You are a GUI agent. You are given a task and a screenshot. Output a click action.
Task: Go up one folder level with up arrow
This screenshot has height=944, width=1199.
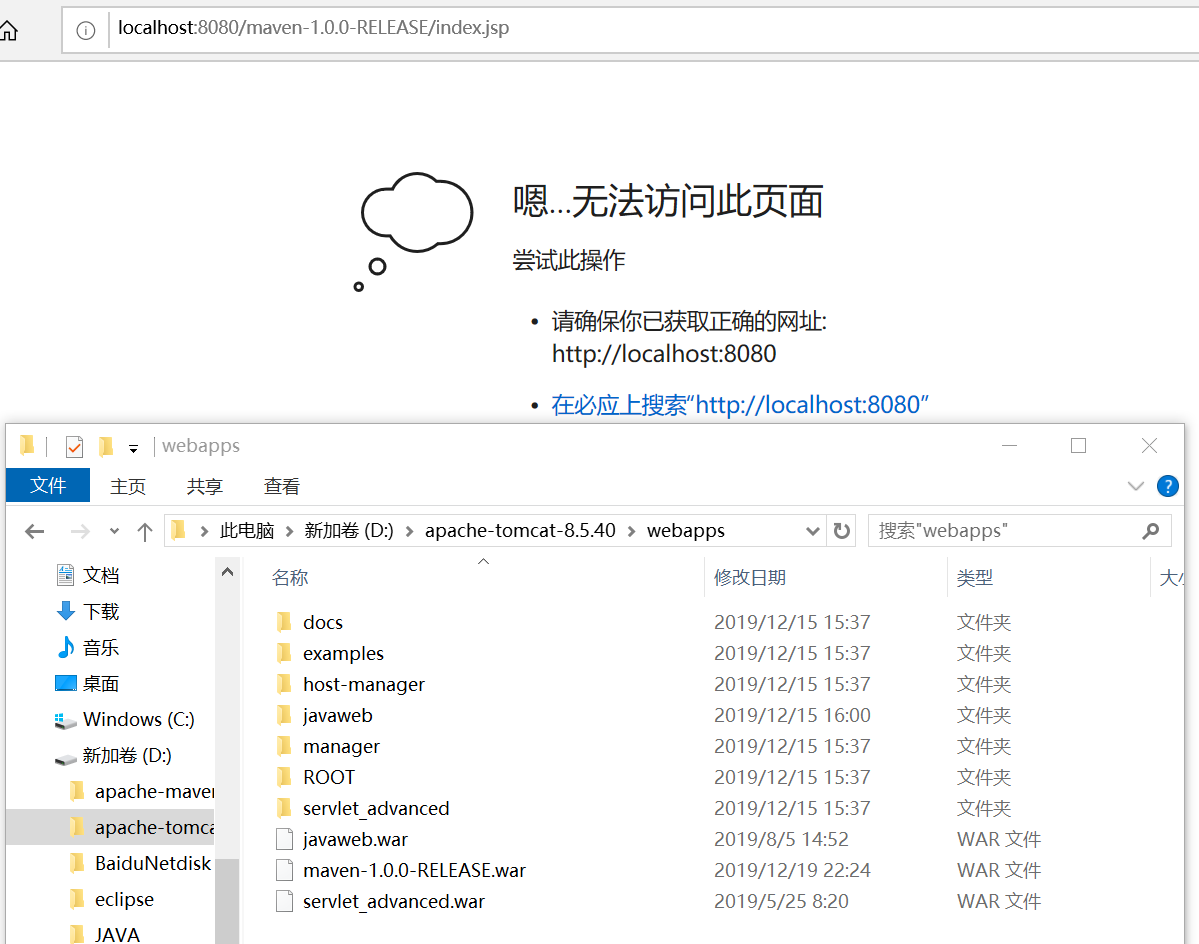pos(145,531)
